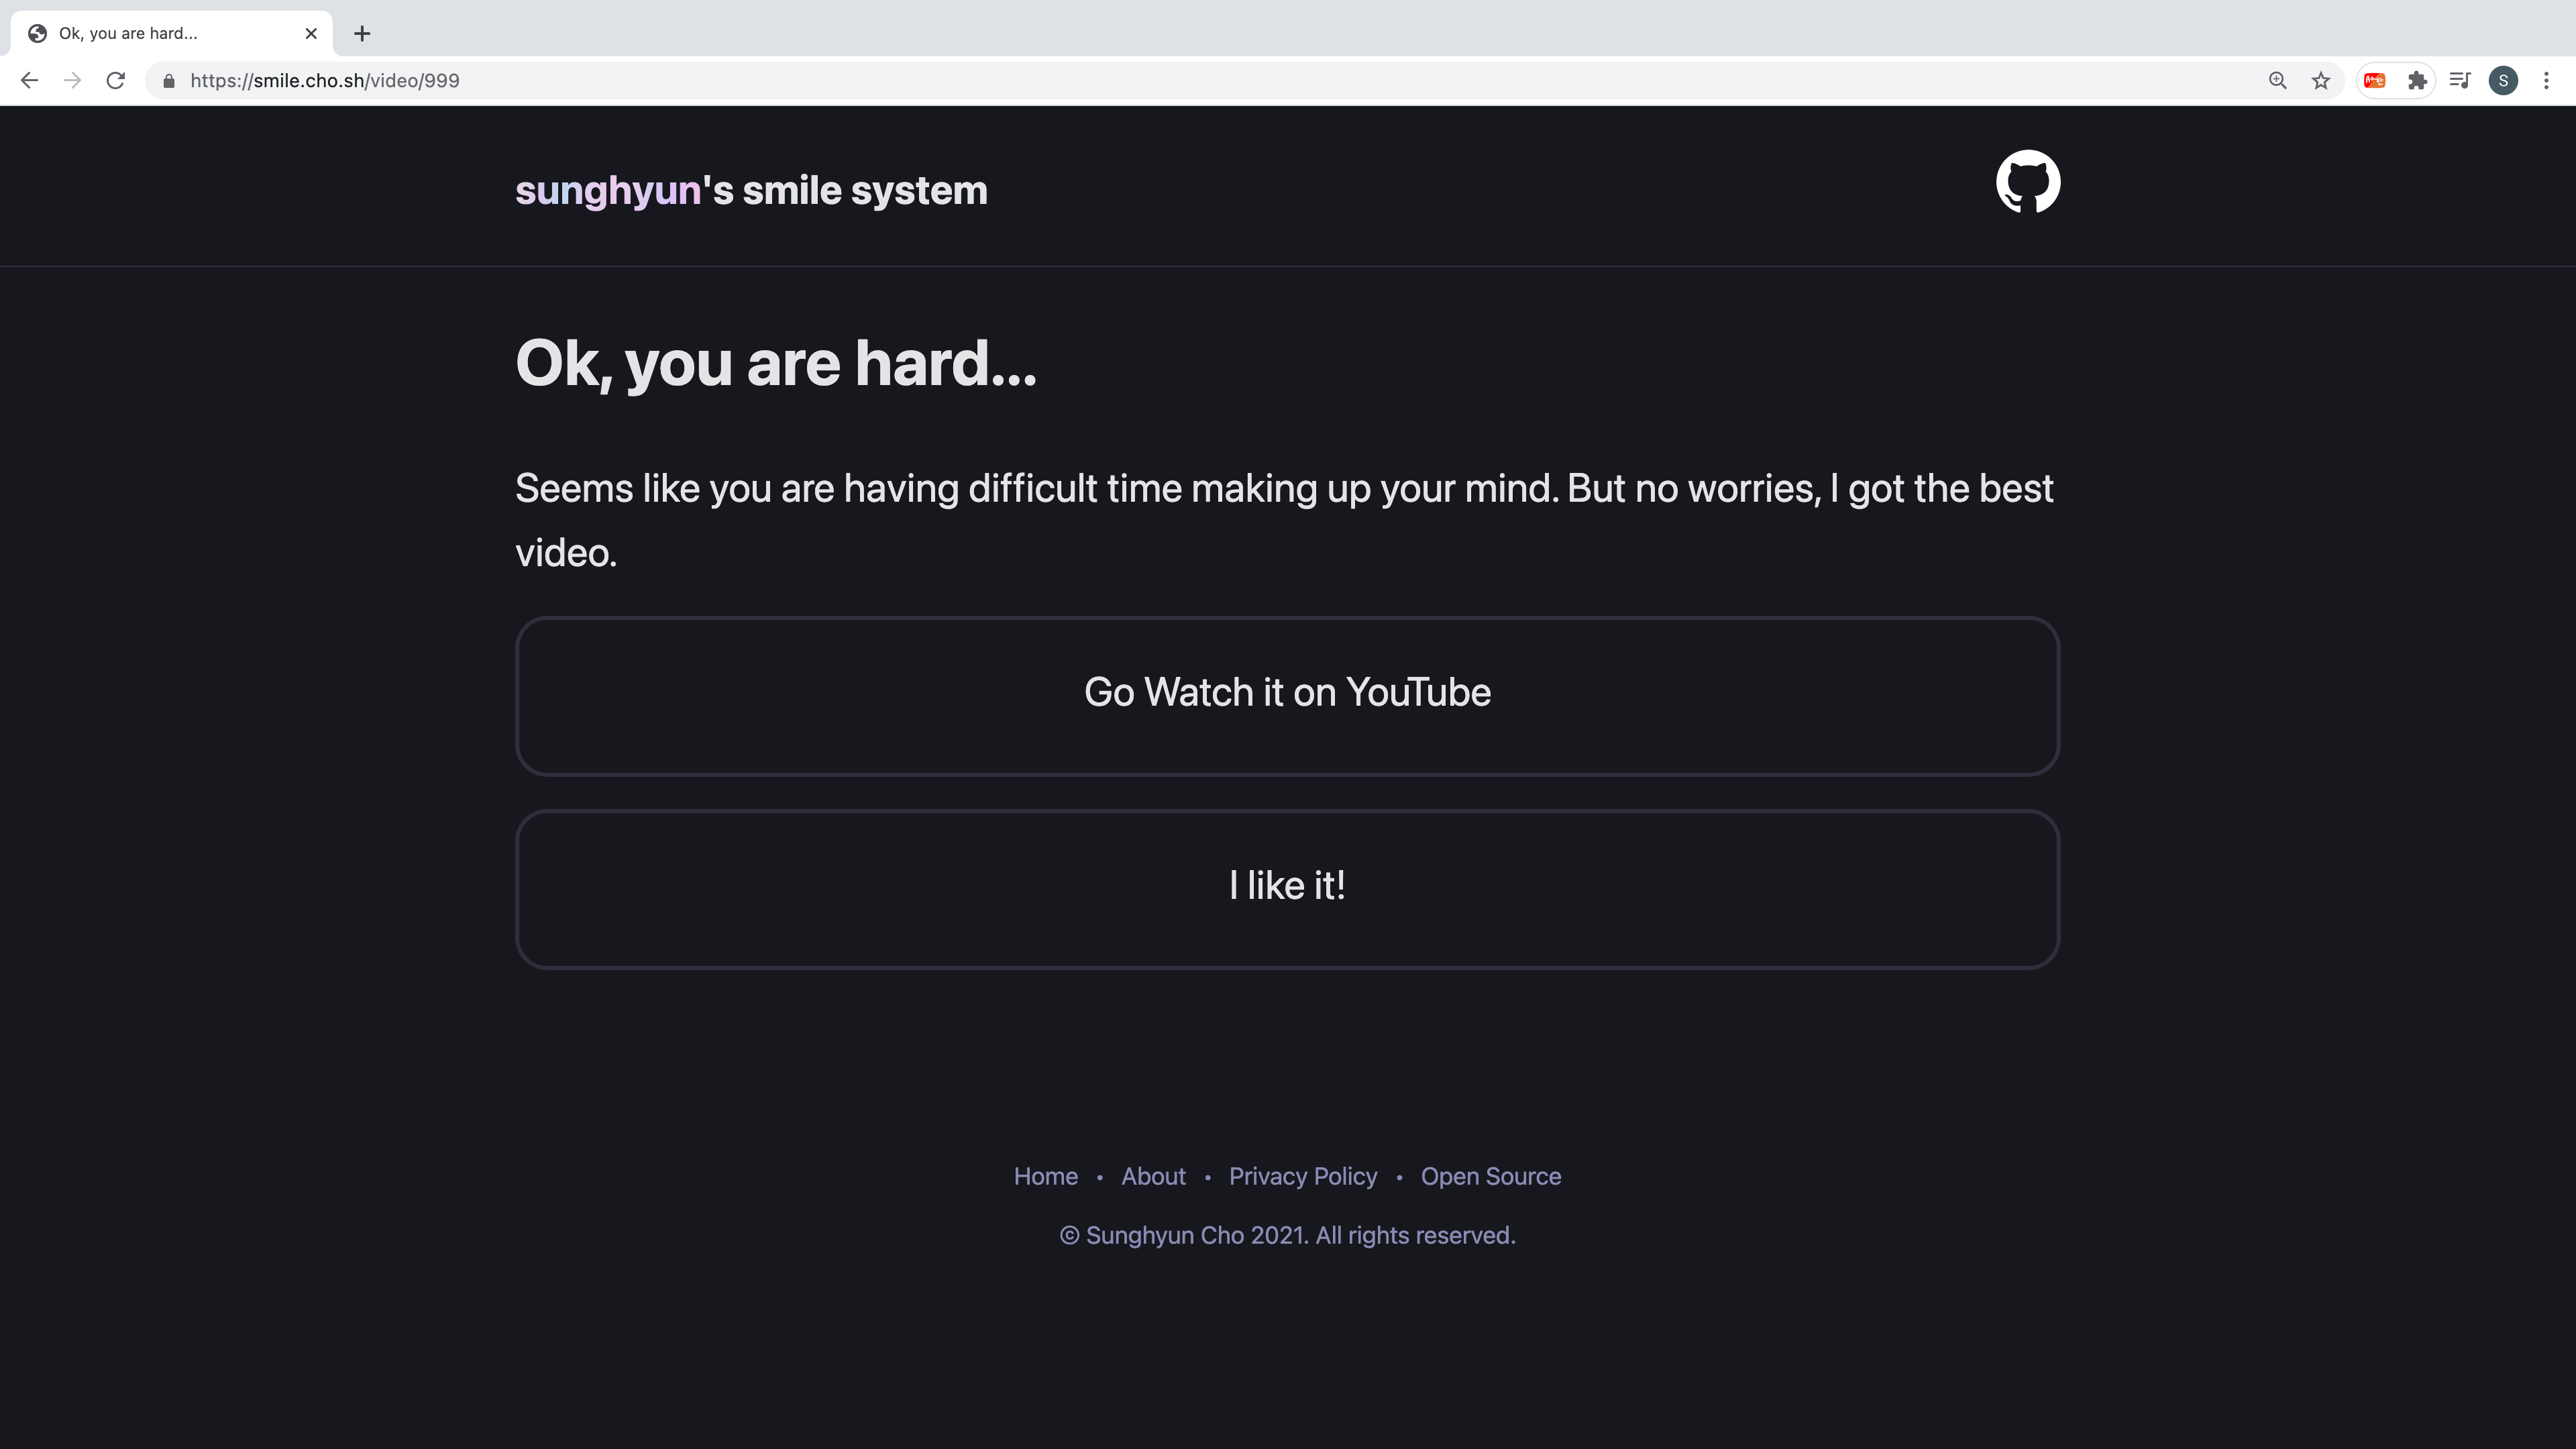
Task: Click the browser forward arrow
Action: (x=72, y=81)
